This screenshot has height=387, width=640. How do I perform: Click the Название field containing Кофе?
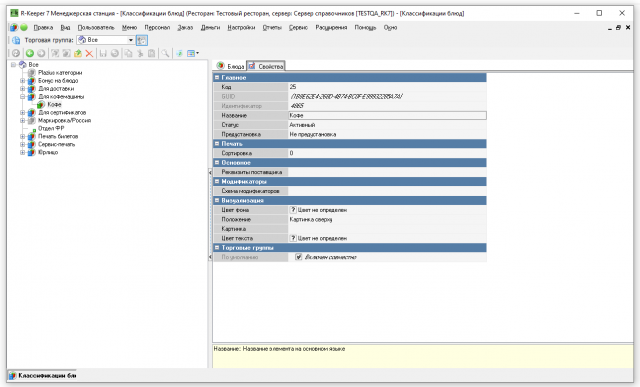point(387,116)
